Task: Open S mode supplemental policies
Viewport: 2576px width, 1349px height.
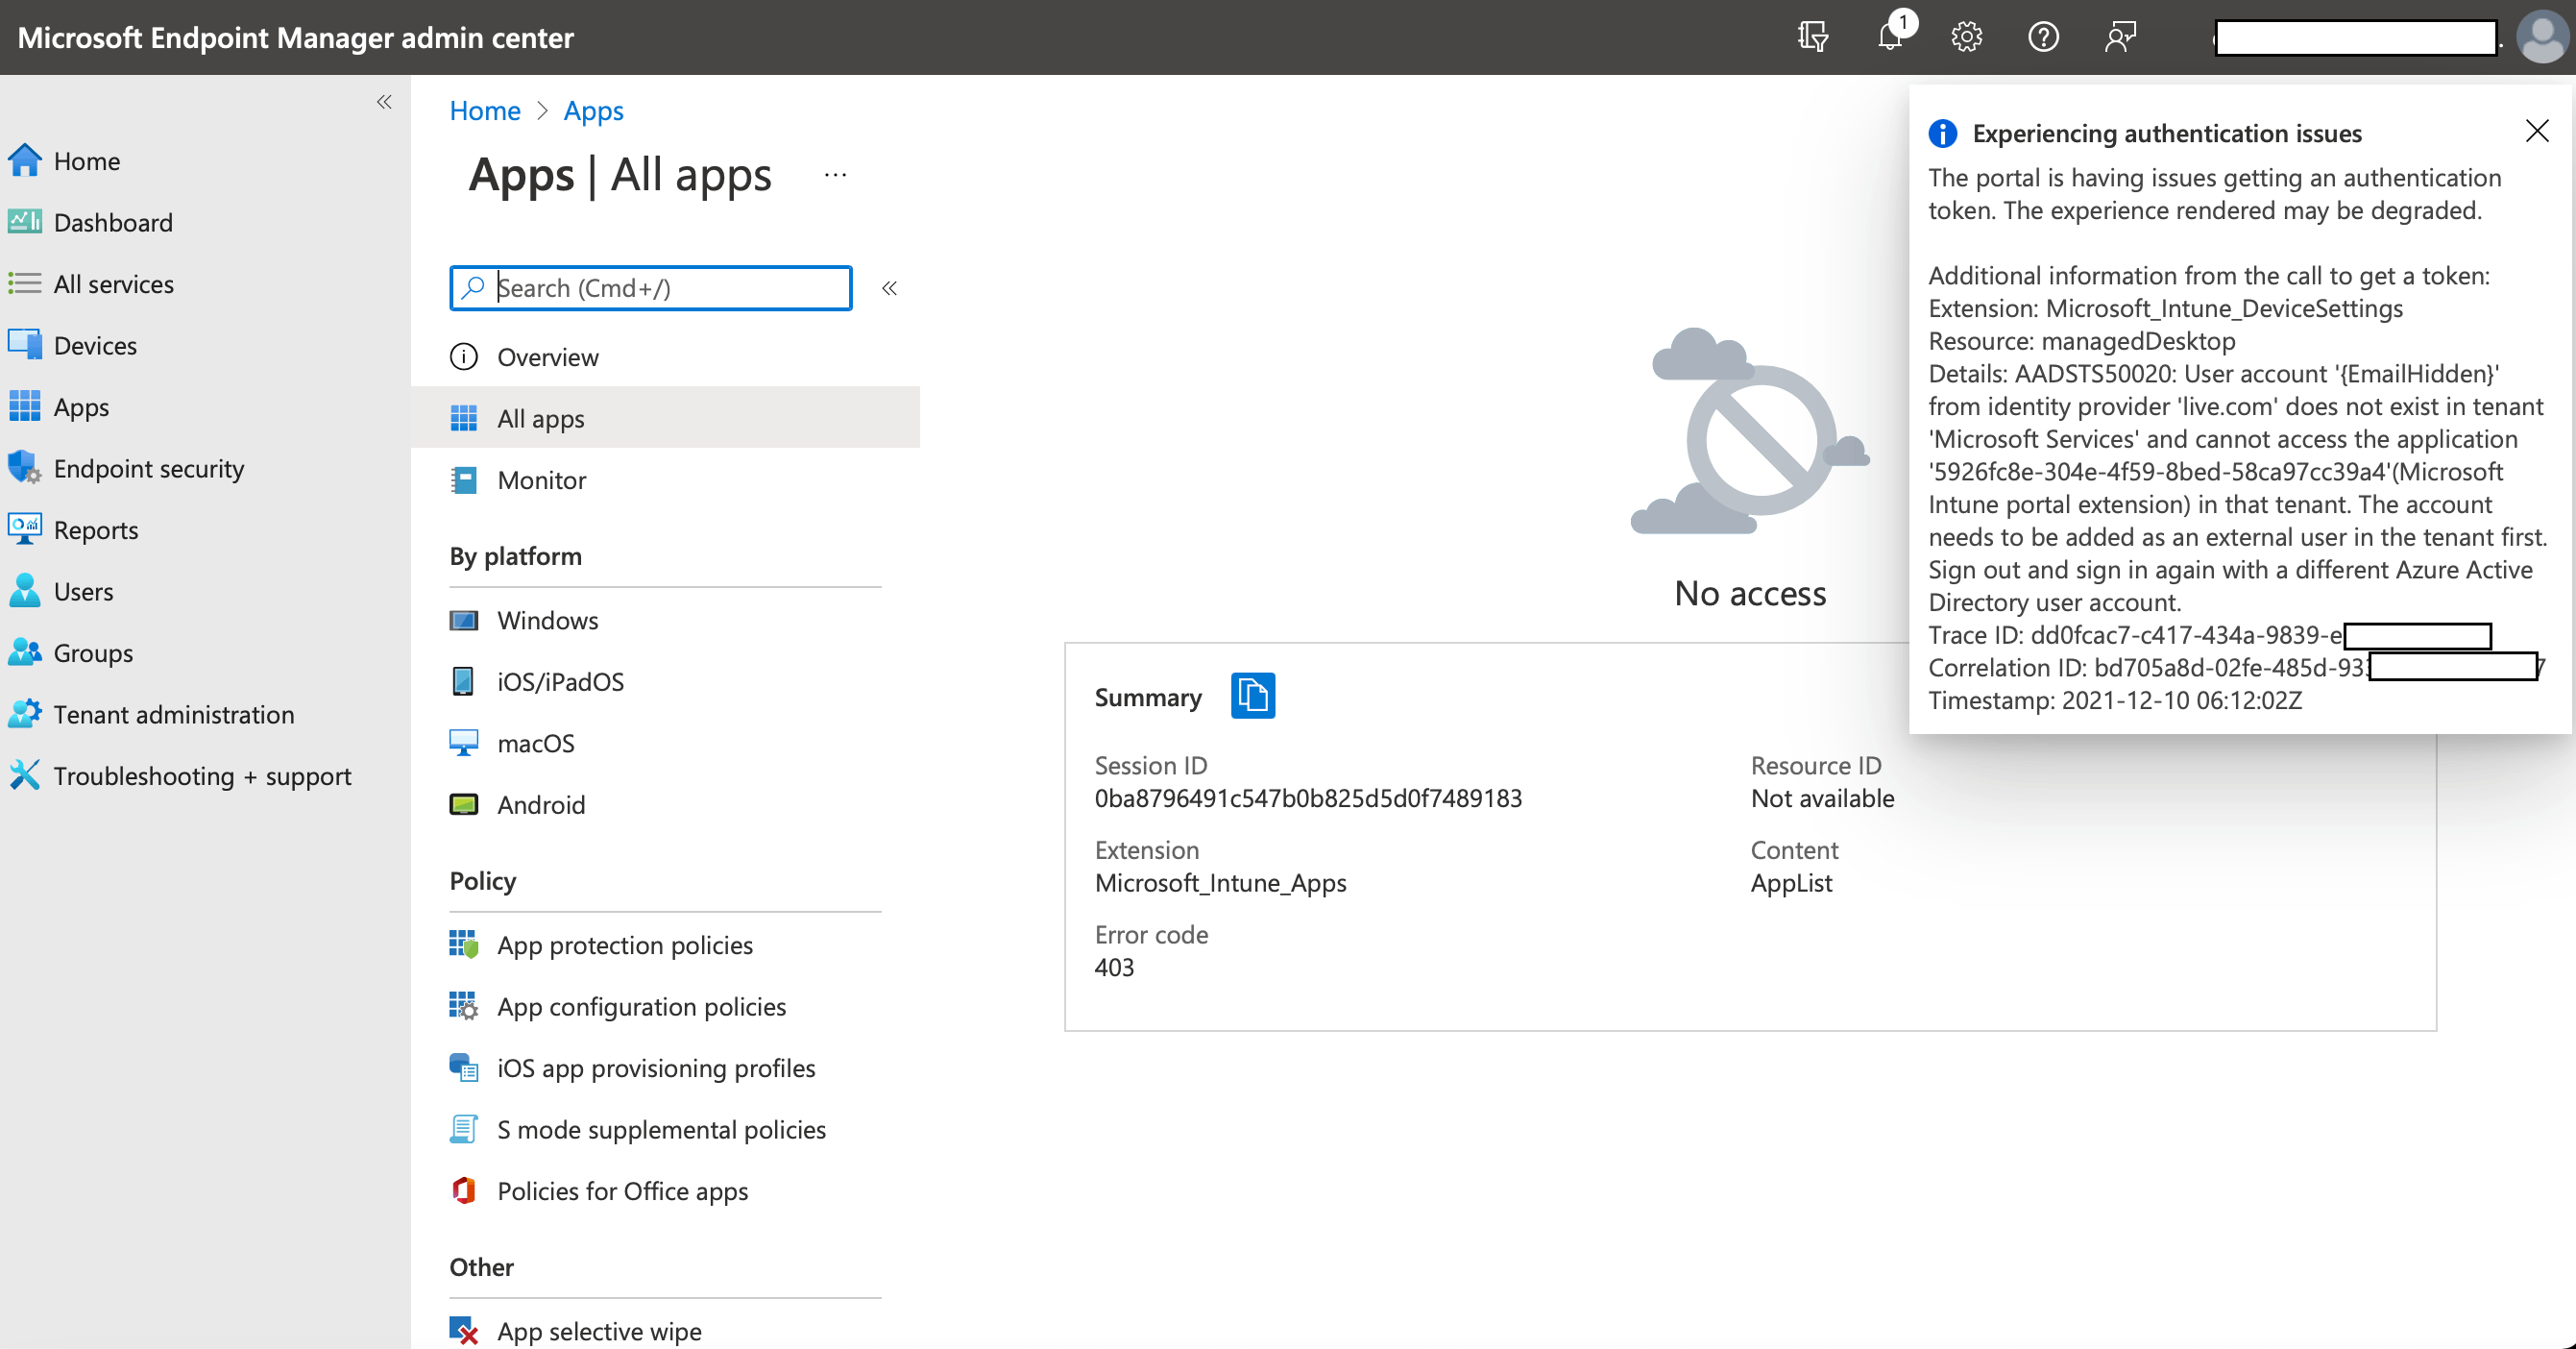Action: coord(665,1129)
